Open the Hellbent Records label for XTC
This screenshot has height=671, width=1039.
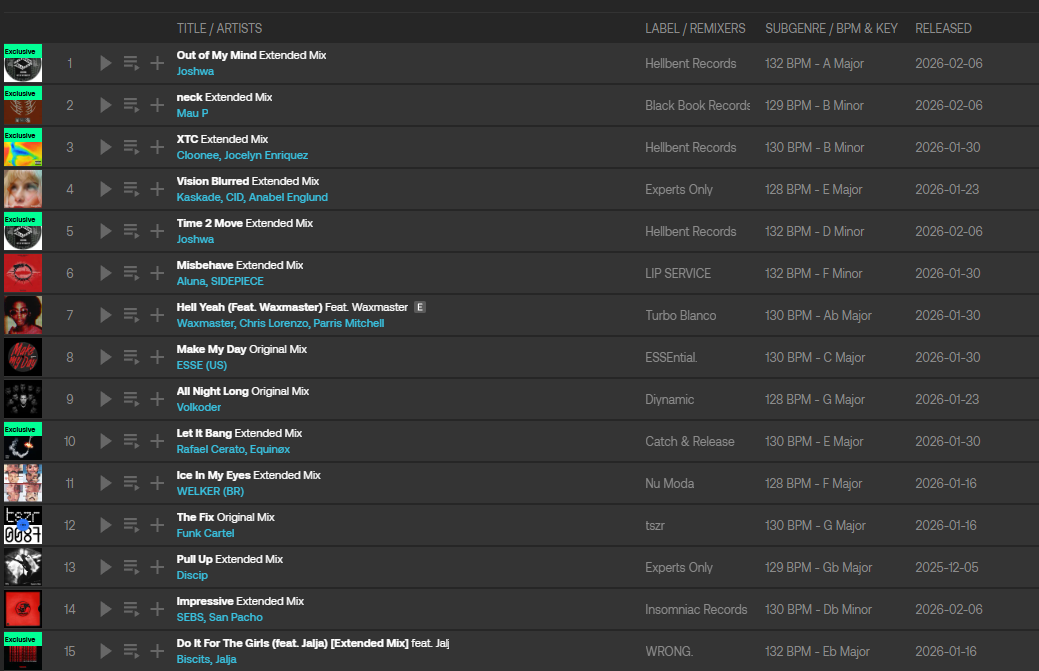click(x=690, y=147)
